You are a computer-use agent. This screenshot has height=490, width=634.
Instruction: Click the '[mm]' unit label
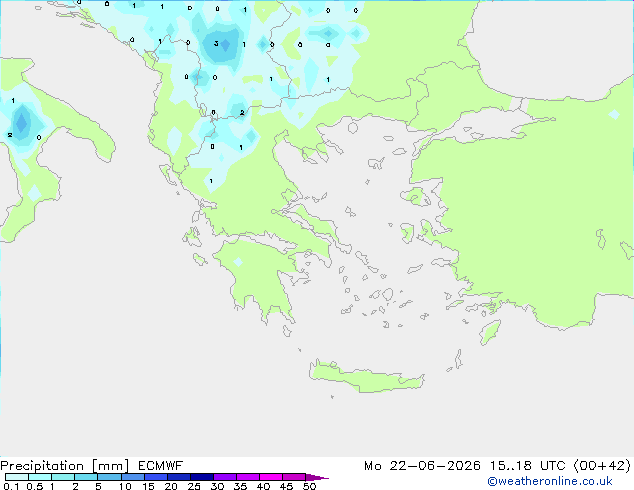click(110, 466)
